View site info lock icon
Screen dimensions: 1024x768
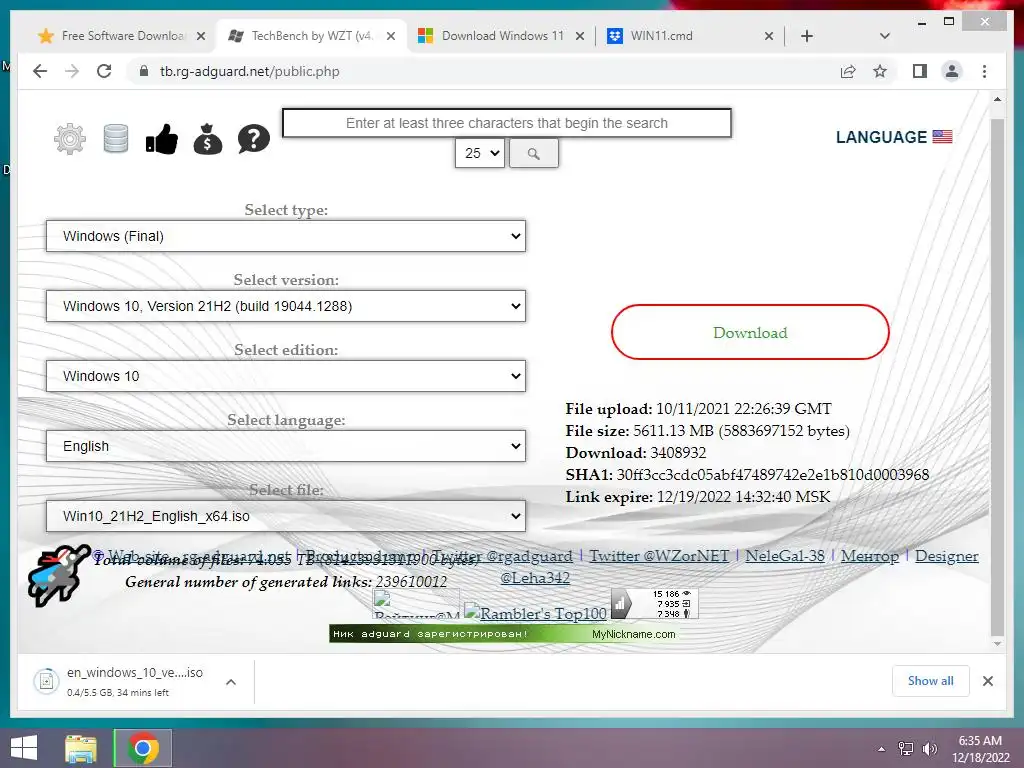144,71
